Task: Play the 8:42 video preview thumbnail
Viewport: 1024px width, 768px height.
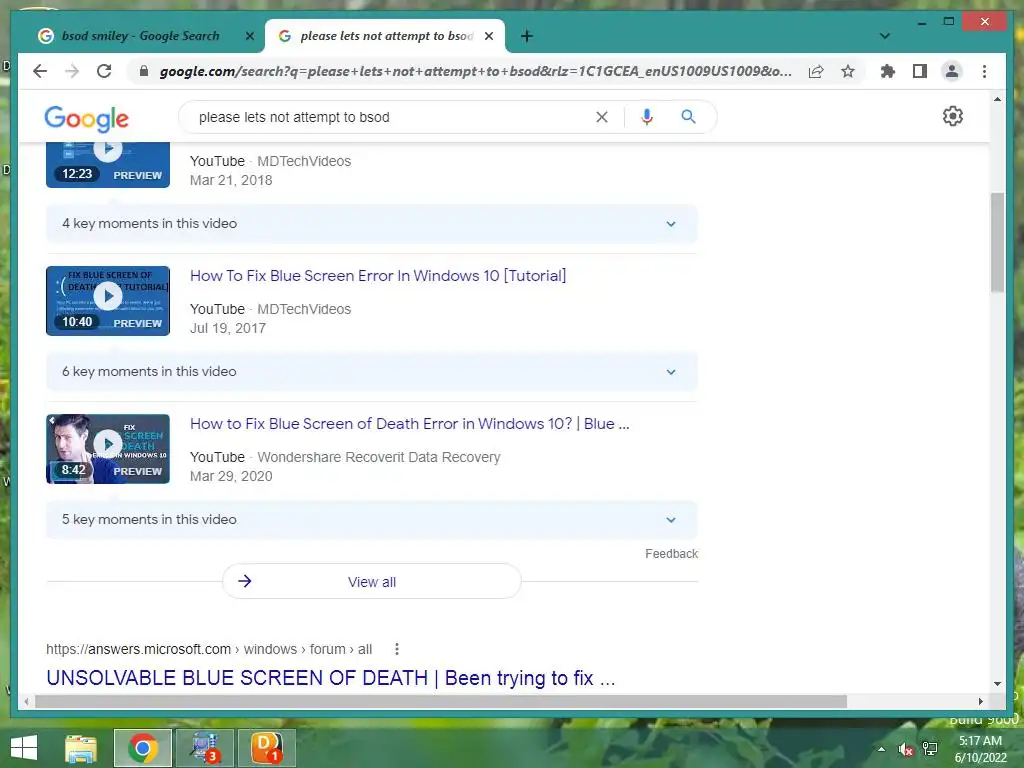Action: [x=108, y=449]
